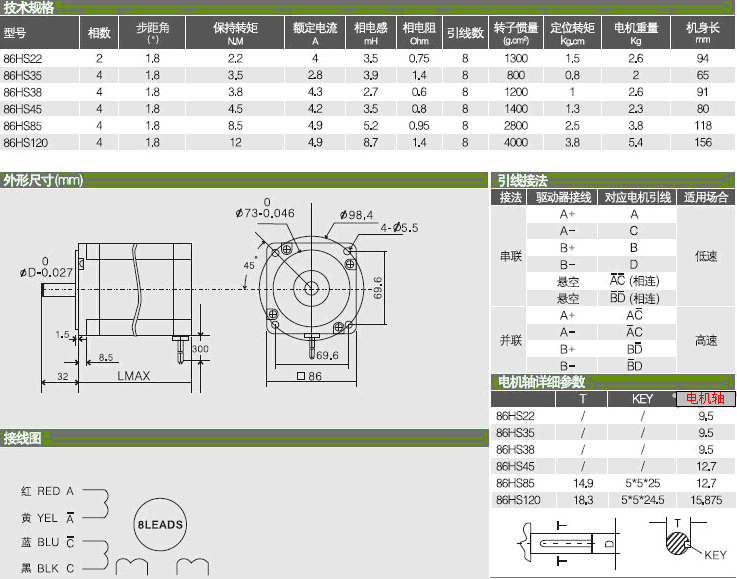This screenshot has height=579, width=737.
Task: Select model 86HS120 in the specification table
Action: [26, 142]
